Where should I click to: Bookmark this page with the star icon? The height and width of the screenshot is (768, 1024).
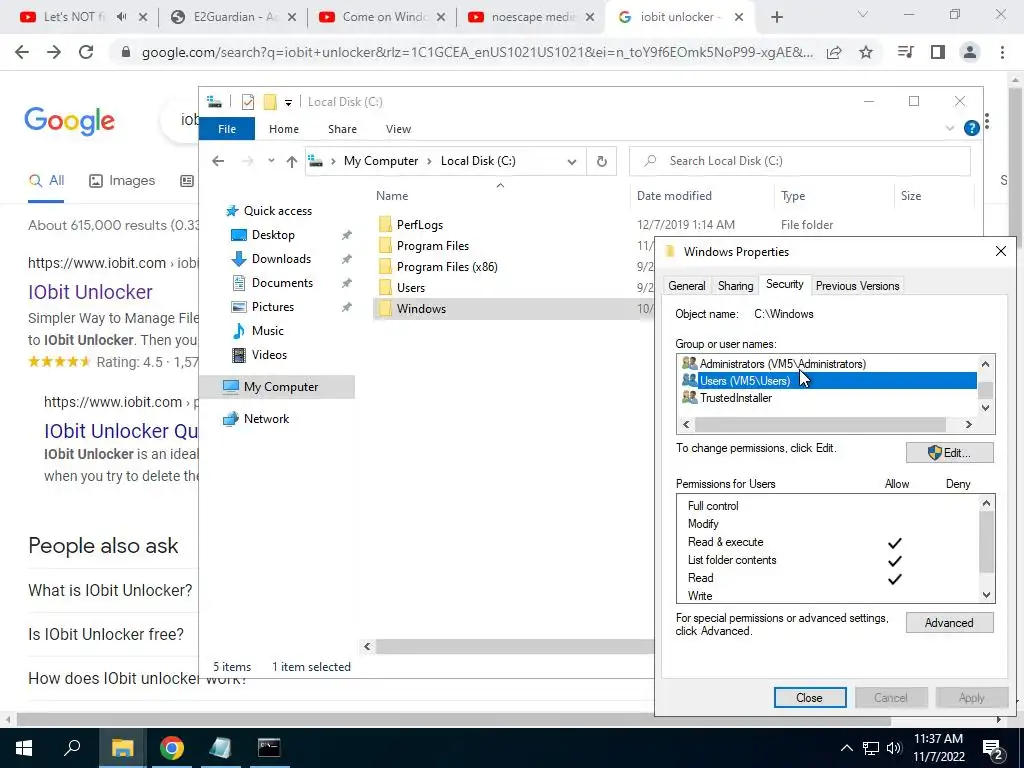coord(866,52)
